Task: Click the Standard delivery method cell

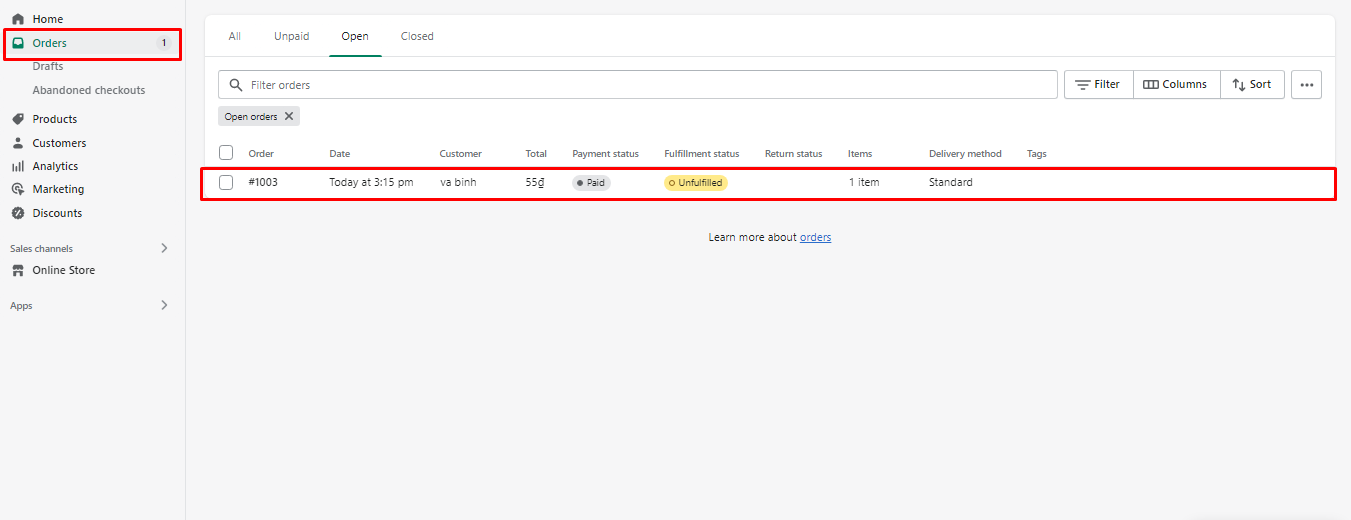Action: 950,182
